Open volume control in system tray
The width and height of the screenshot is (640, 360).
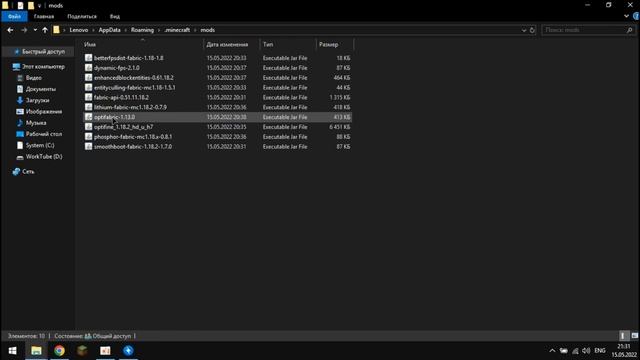coord(586,351)
